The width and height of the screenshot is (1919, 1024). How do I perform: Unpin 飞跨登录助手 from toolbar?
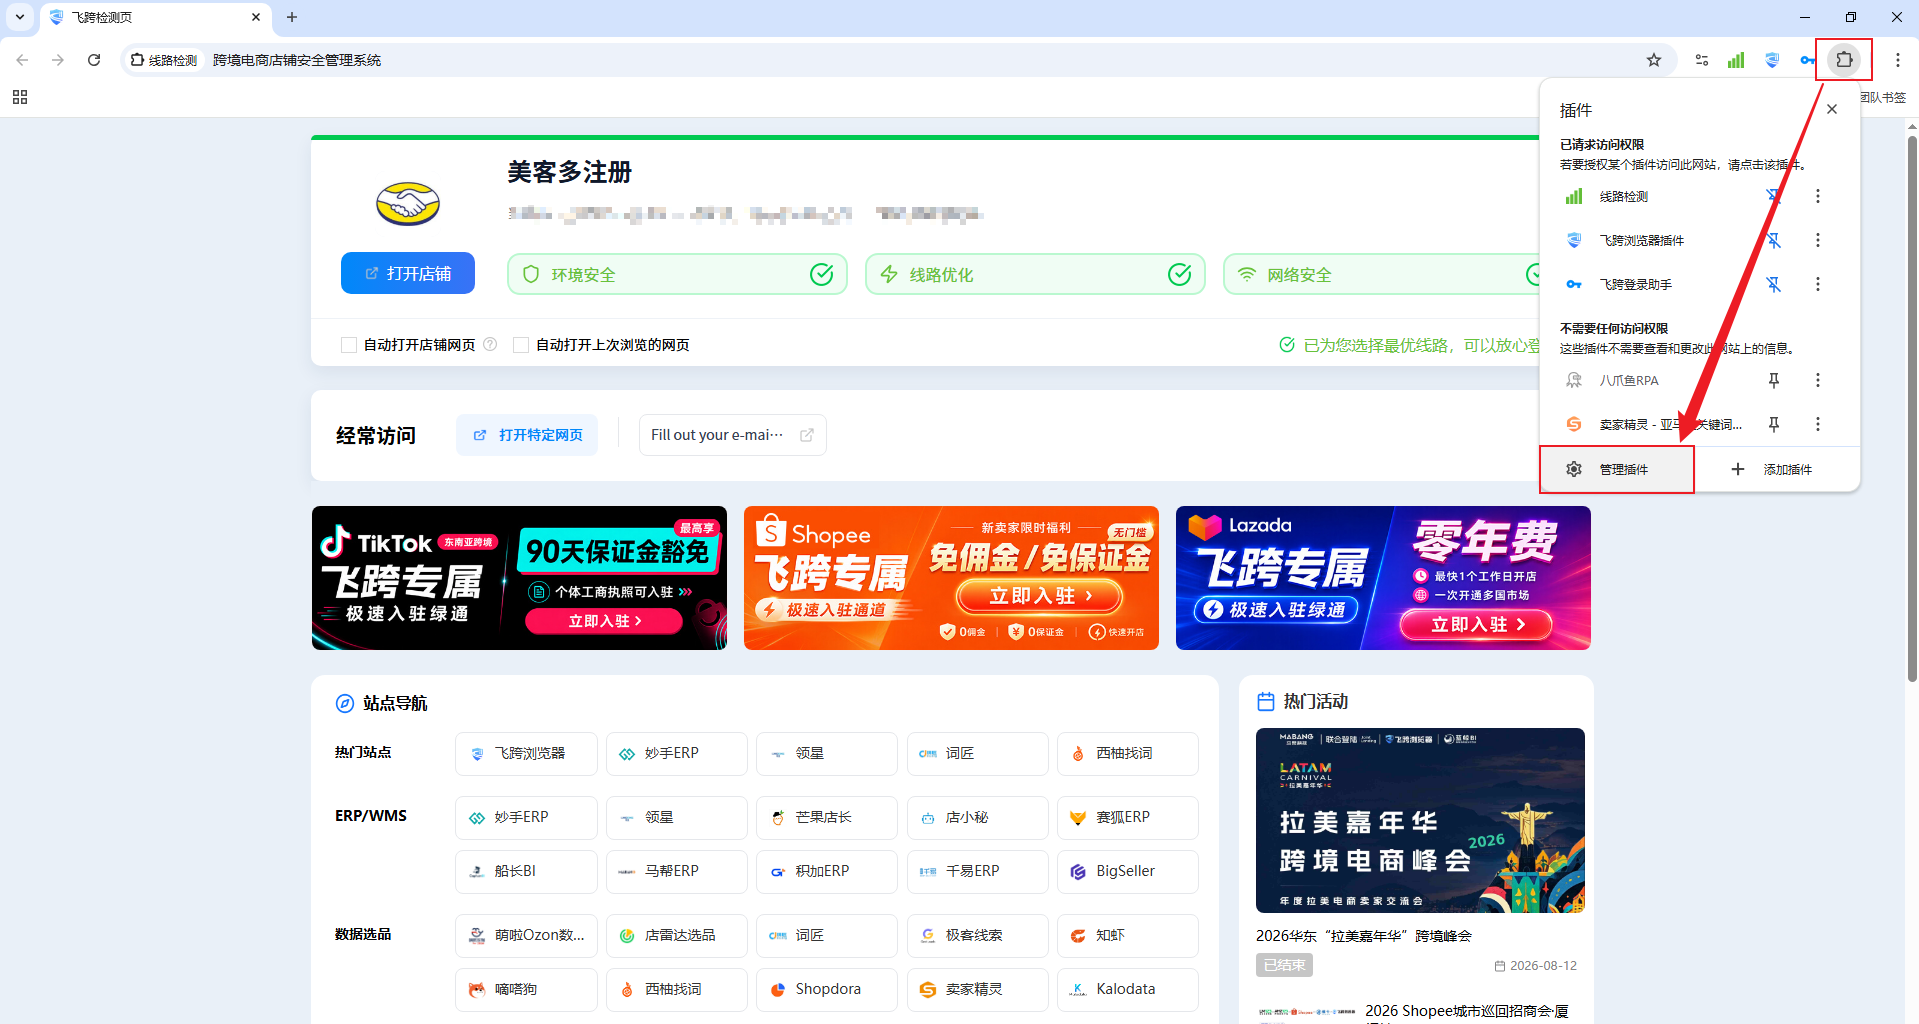point(1773,285)
